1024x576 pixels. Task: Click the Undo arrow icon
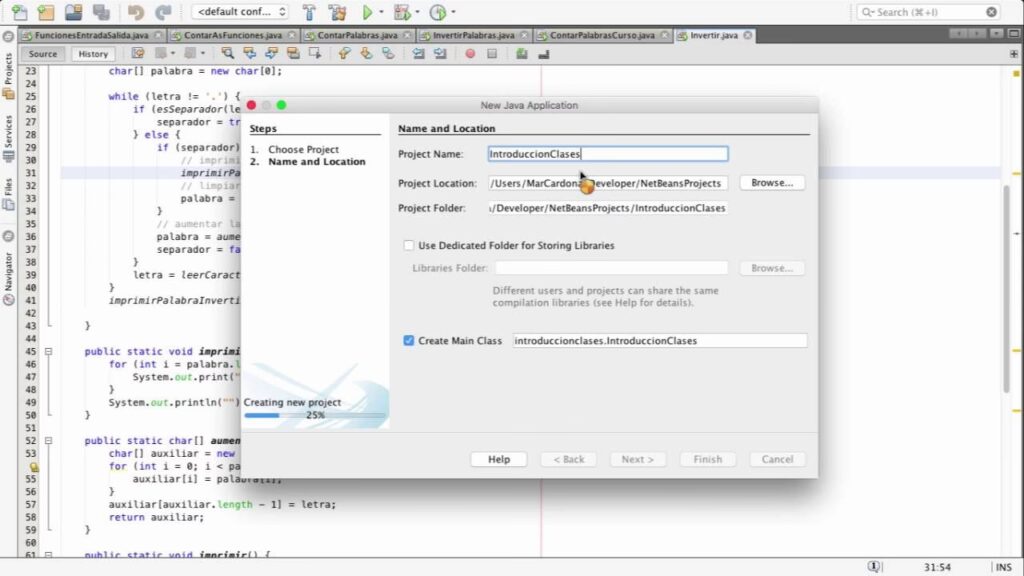pyautogui.click(x=135, y=13)
